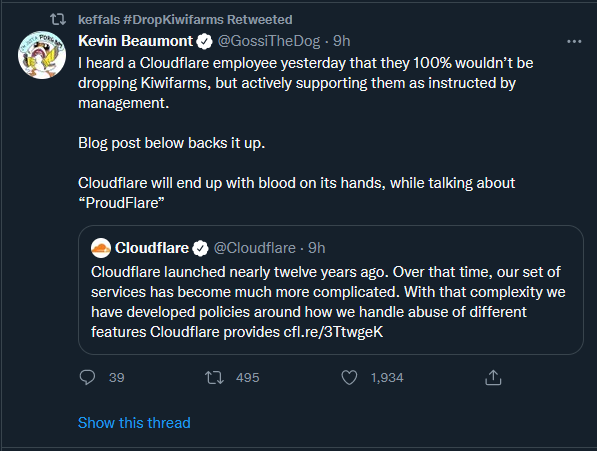Open the three-dot more options menu
Image resolution: width=597 pixels, height=451 pixels.
coord(574,41)
